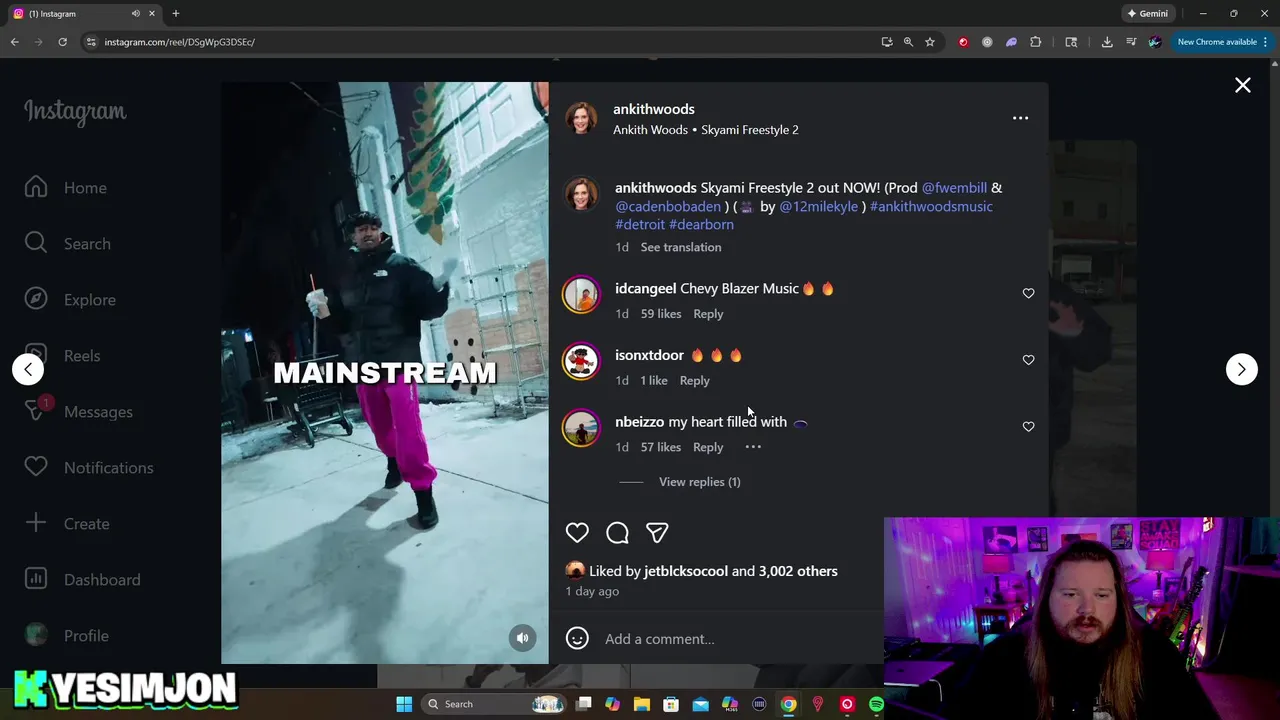Screen dimensions: 1280x720
Task: Click the Instagram logo wordmark
Action: 75,112
